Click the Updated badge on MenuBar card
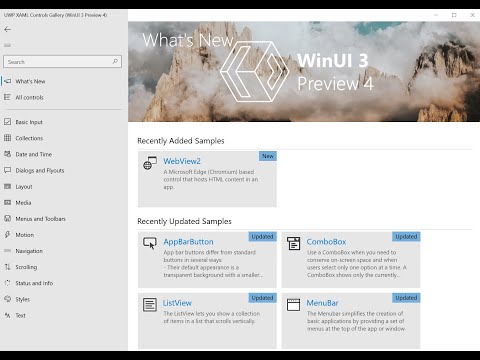 [406, 298]
